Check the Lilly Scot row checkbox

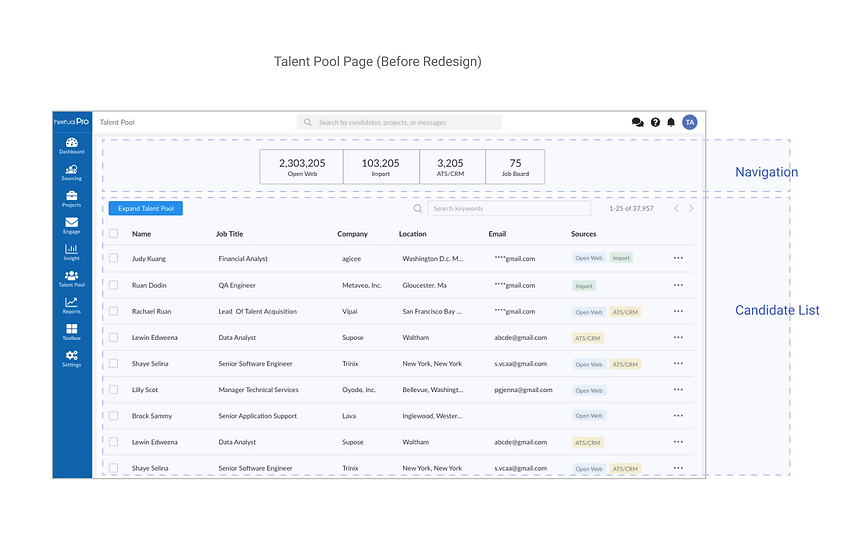pyautogui.click(x=113, y=390)
